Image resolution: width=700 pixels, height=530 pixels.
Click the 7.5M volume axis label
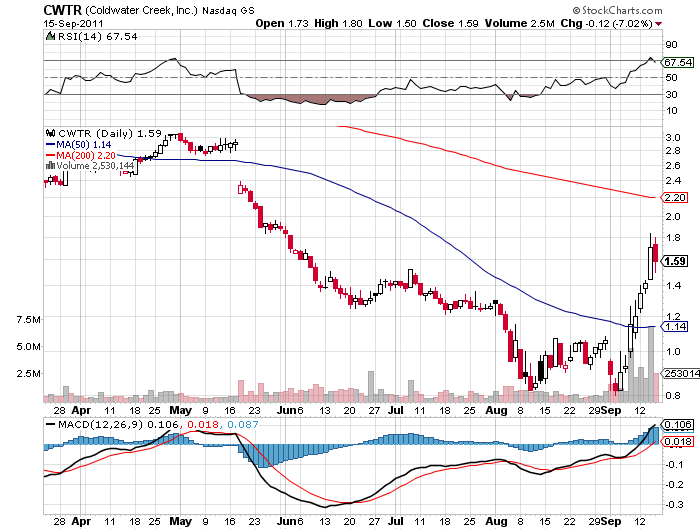(29, 320)
